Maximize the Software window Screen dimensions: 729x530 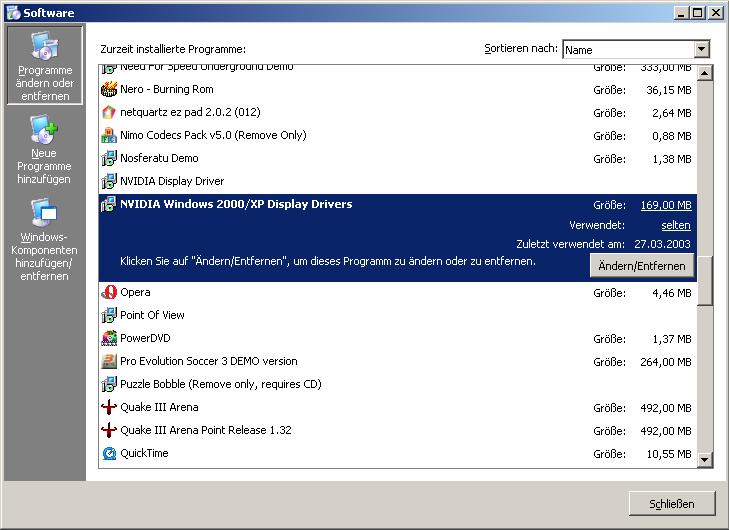(698, 13)
